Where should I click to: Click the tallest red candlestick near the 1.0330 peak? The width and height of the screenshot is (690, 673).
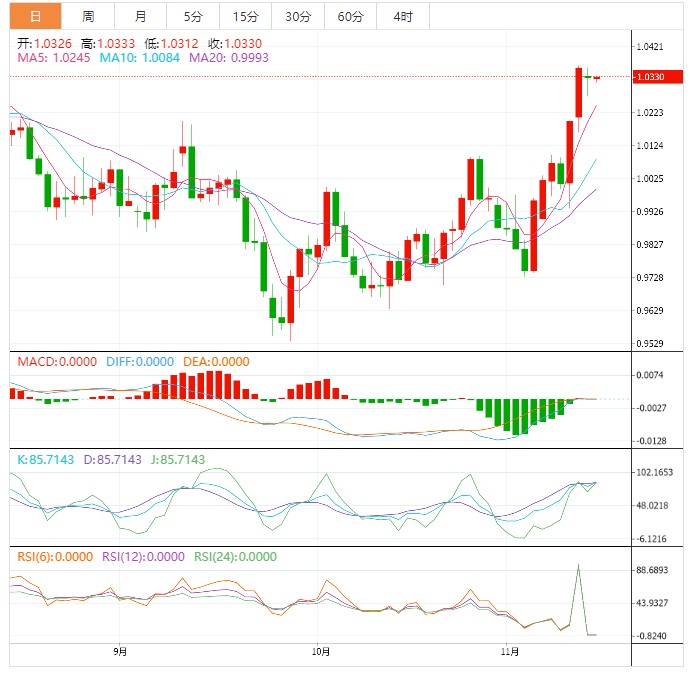coord(579,92)
